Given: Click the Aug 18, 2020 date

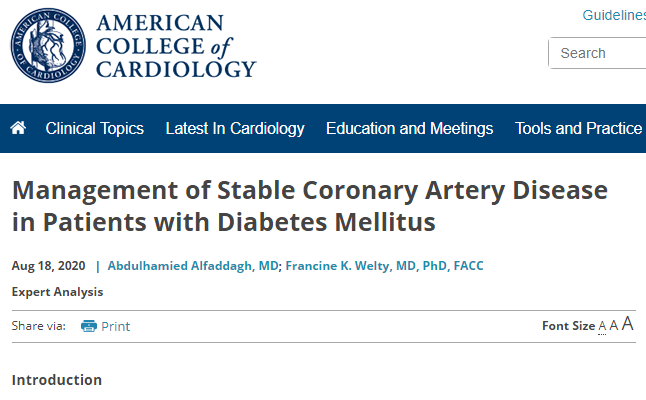Looking at the screenshot, I should tap(49, 266).
